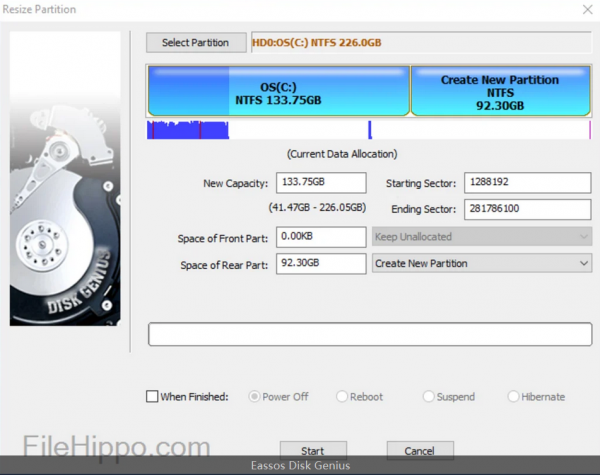Pick the Hibernate radio option
Image resolution: width=600 pixels, height=475 pixels.
click(513, 397)
